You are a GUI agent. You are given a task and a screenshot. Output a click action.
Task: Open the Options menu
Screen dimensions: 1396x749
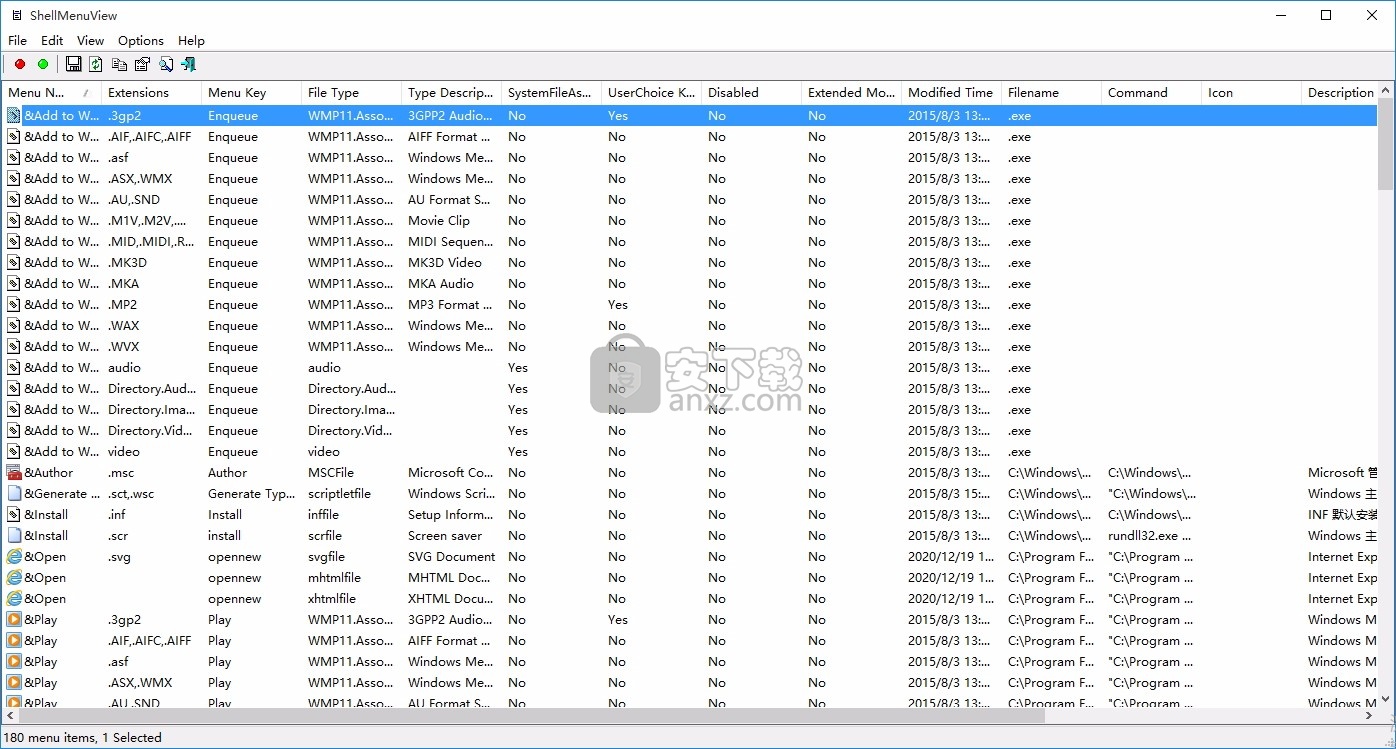click(140, 40)
